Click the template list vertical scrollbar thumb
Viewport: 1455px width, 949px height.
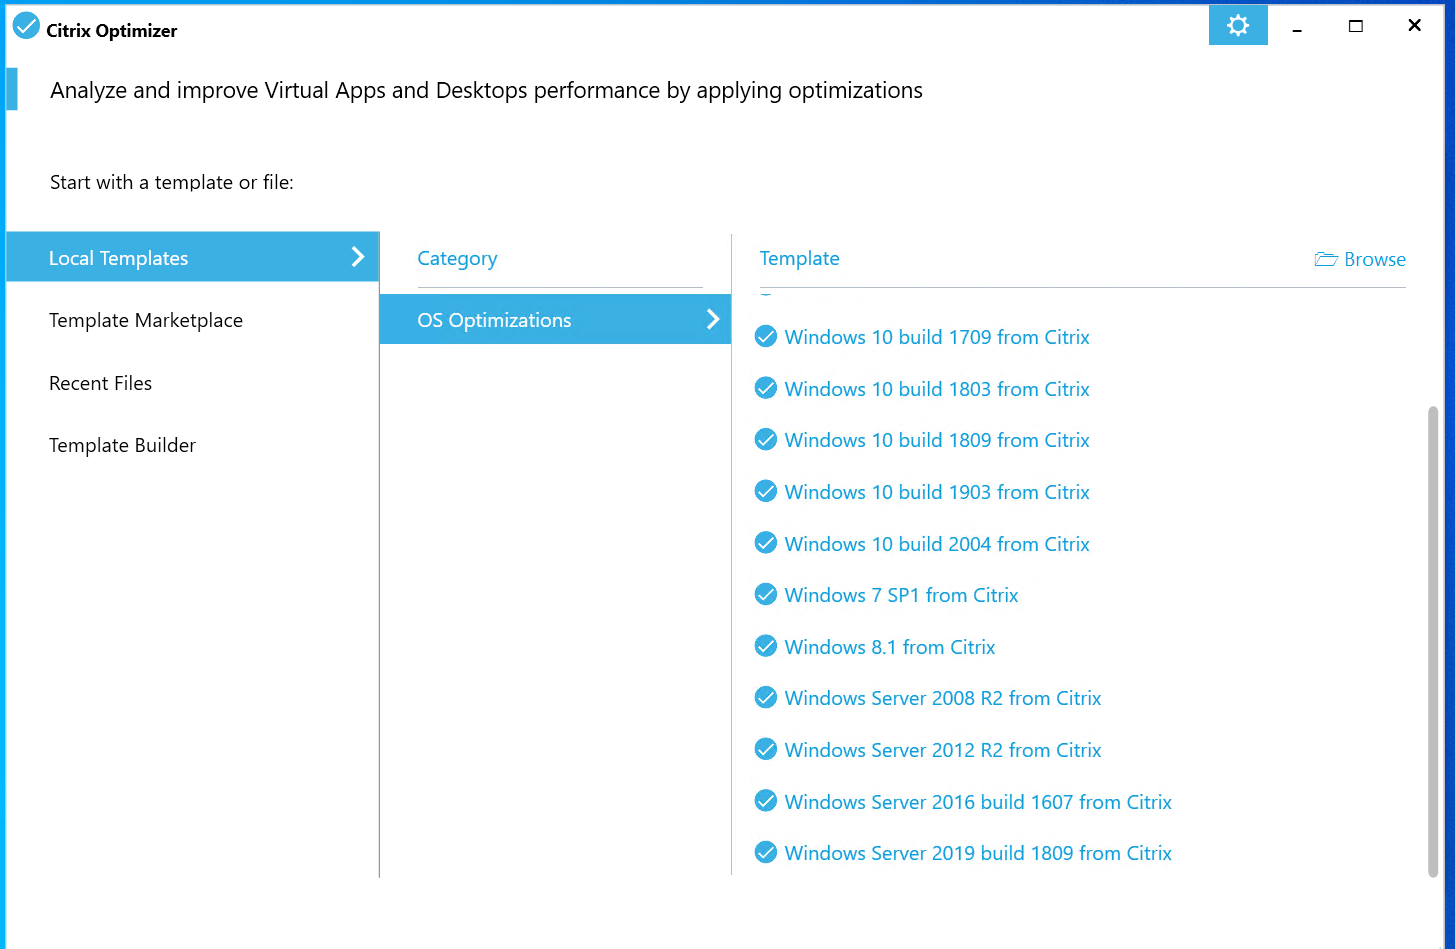click(x=1433, y=640)
